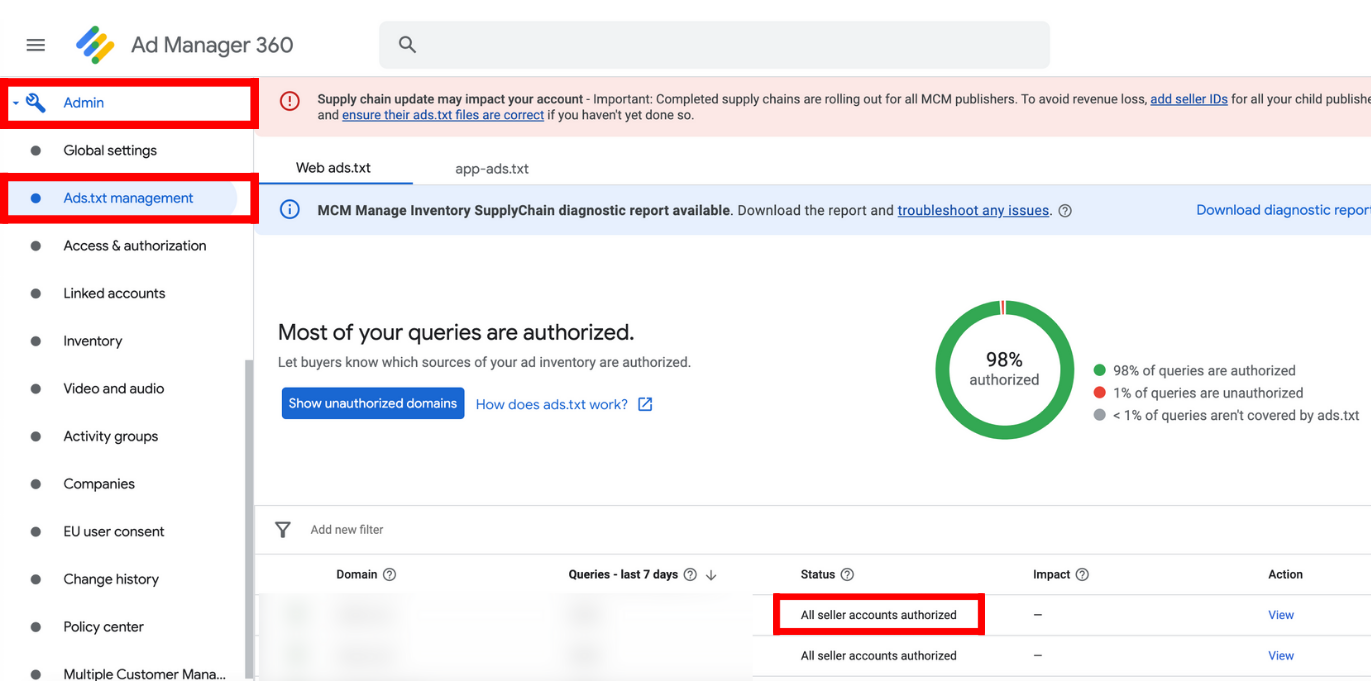Click help icon next to Domain header
The image size is (1371, 700).
click(390, 575)
